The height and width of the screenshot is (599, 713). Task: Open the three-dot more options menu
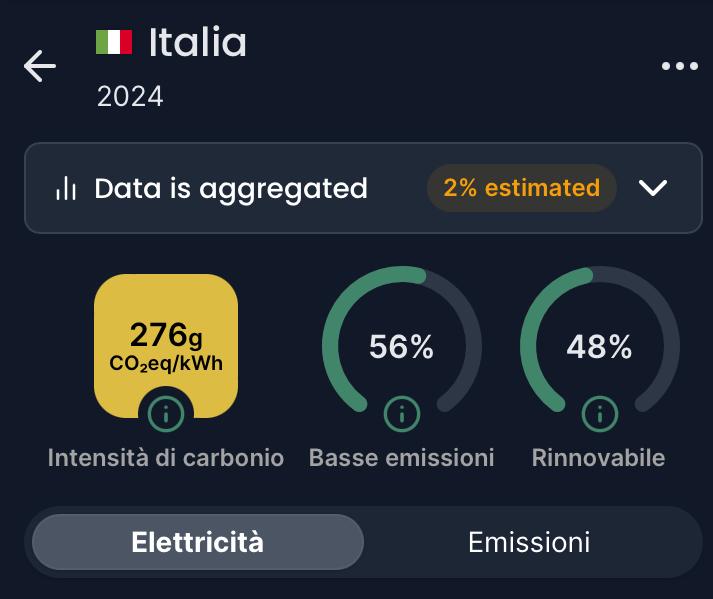[680, 66]
